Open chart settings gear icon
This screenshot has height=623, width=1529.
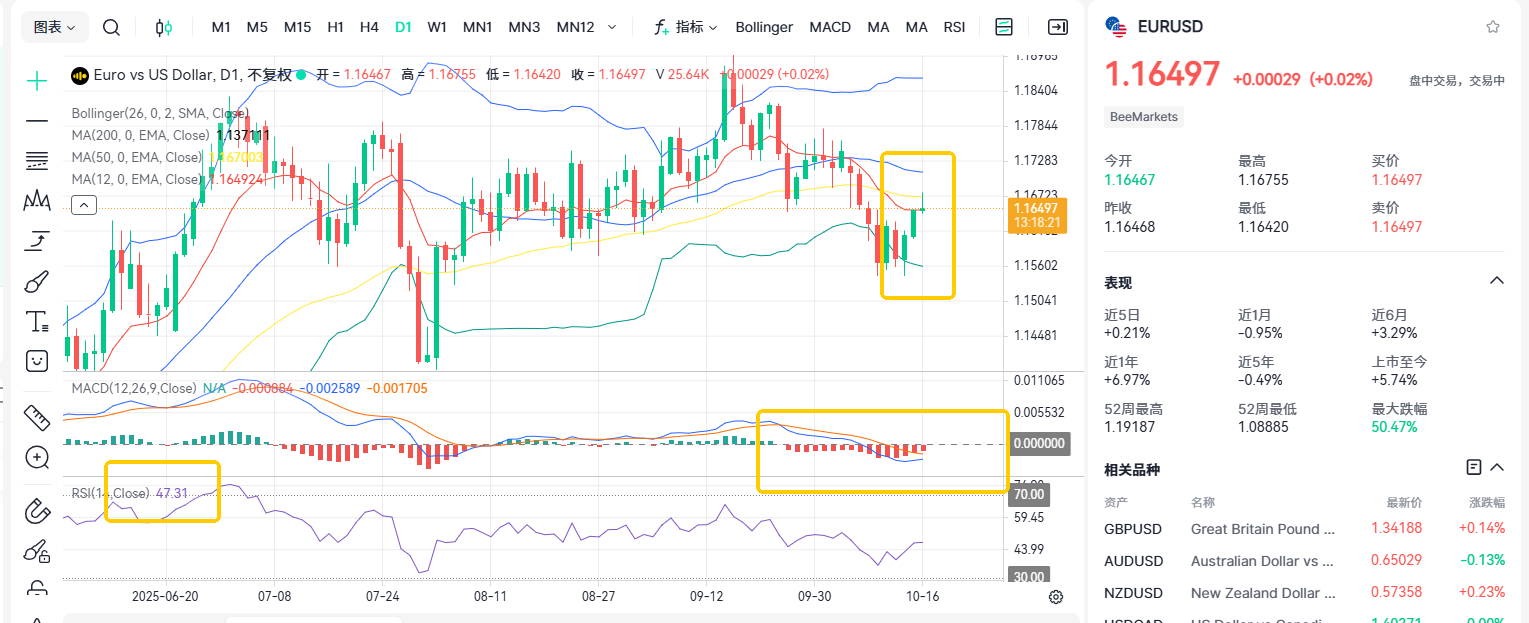1056,597
